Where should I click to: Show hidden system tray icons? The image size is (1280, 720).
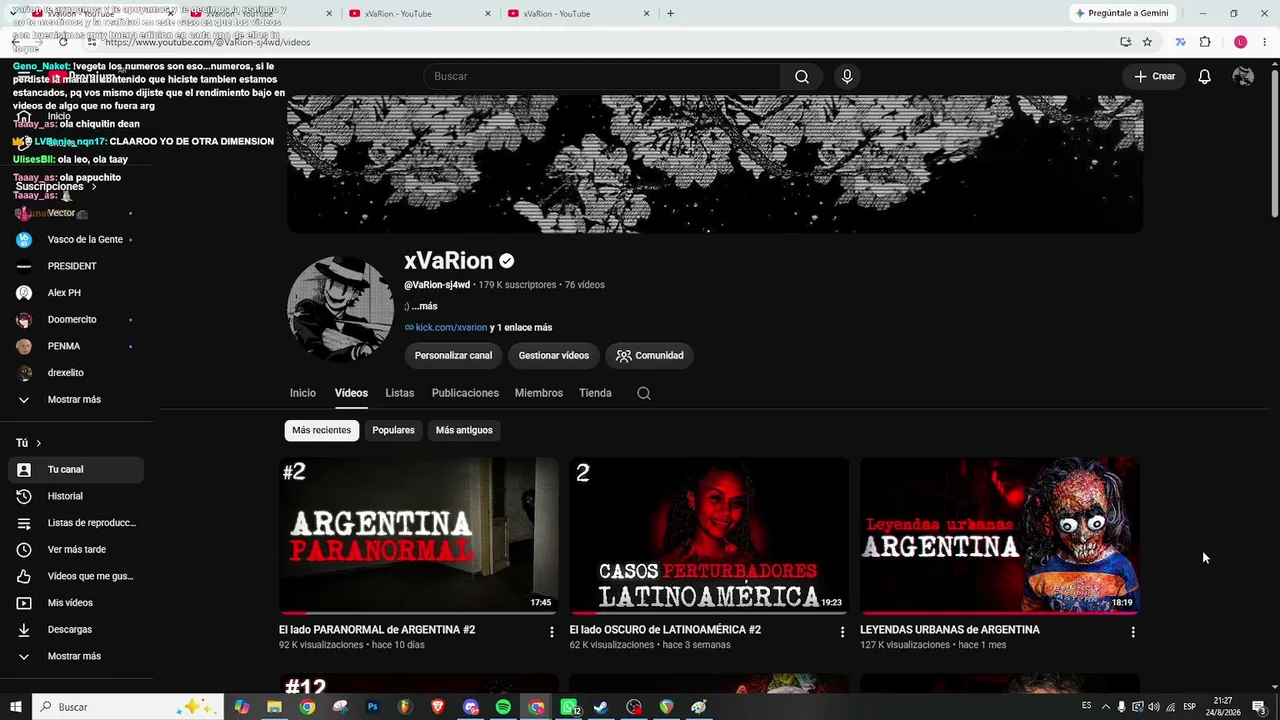coord(1105,707)
